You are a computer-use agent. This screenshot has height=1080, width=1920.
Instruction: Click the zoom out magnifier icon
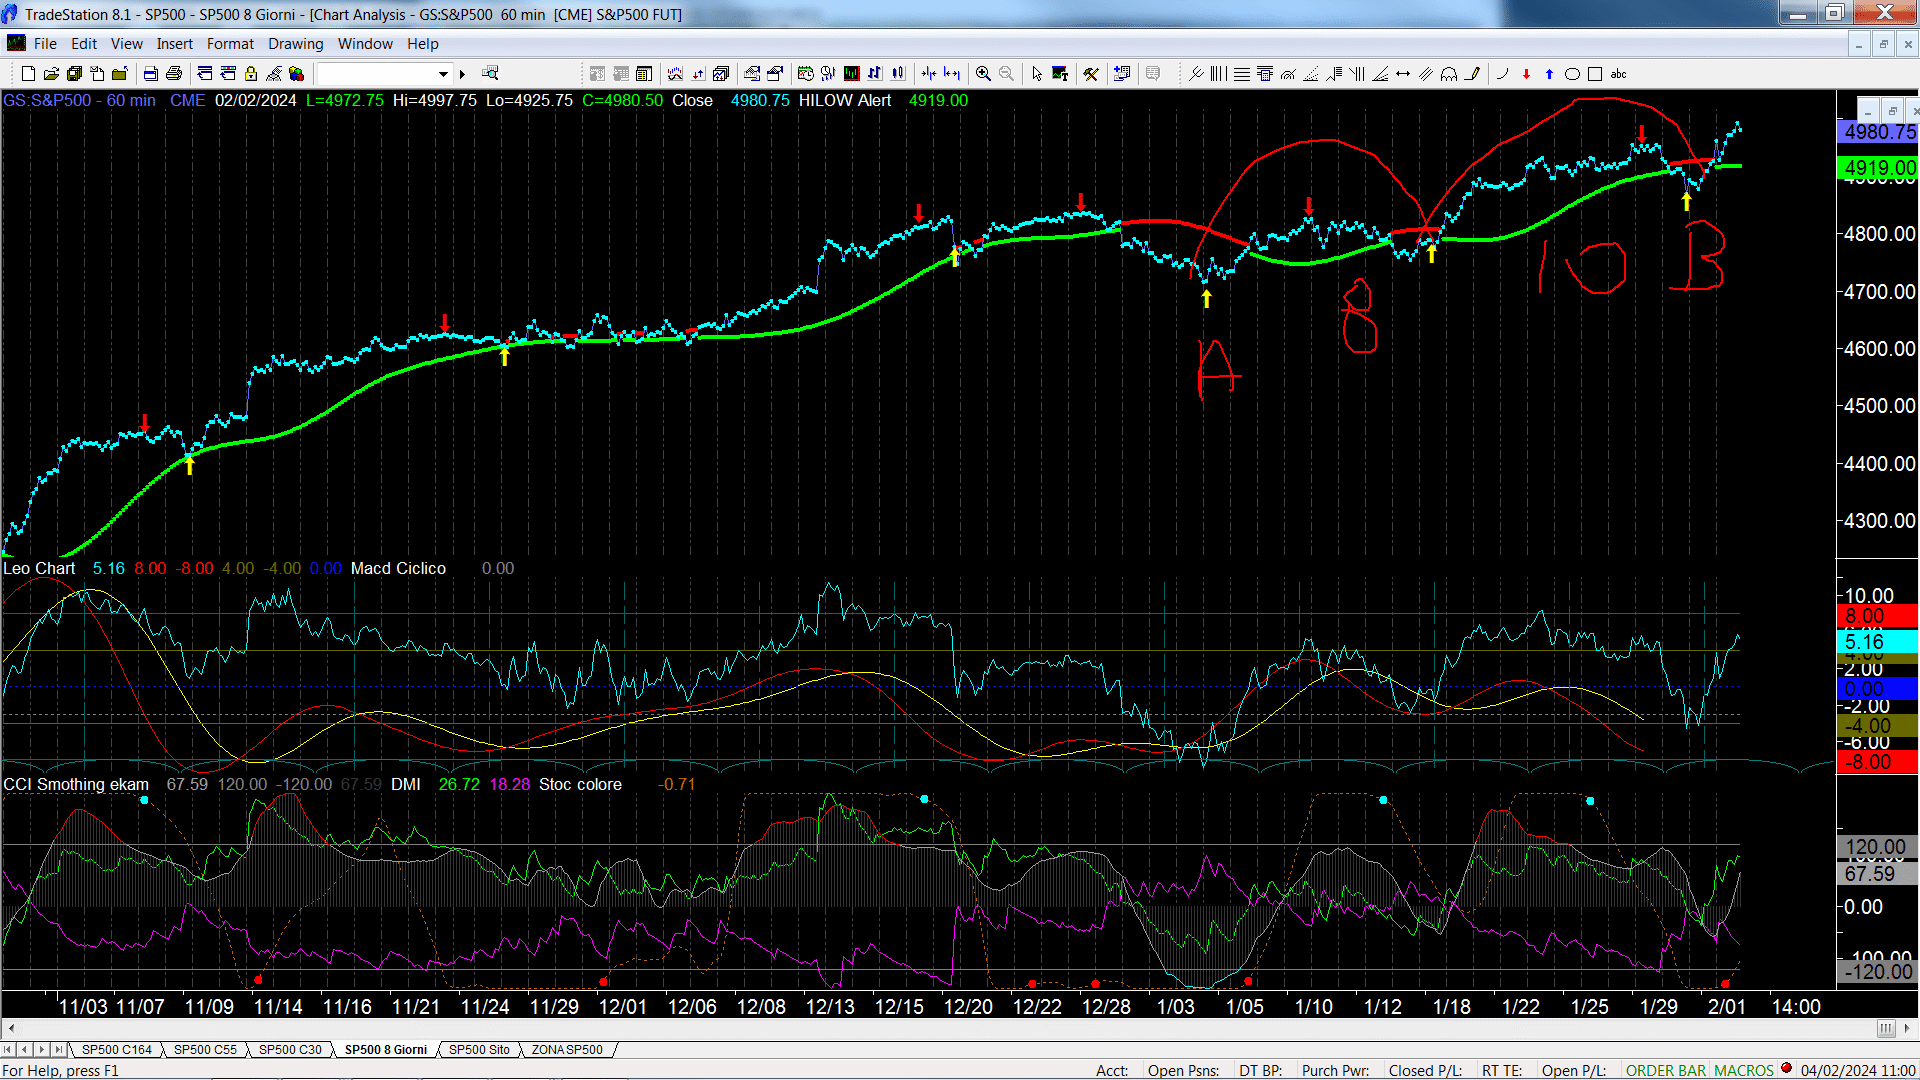pos(1006,74)
